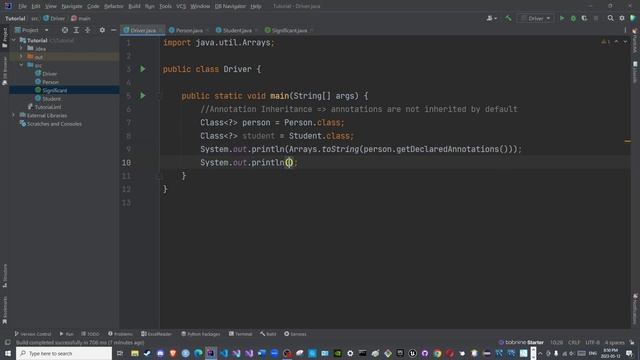Debug Driver with the bug icon
The height and width of the screenshot is (360, 640).
click(x=573, y=18)
